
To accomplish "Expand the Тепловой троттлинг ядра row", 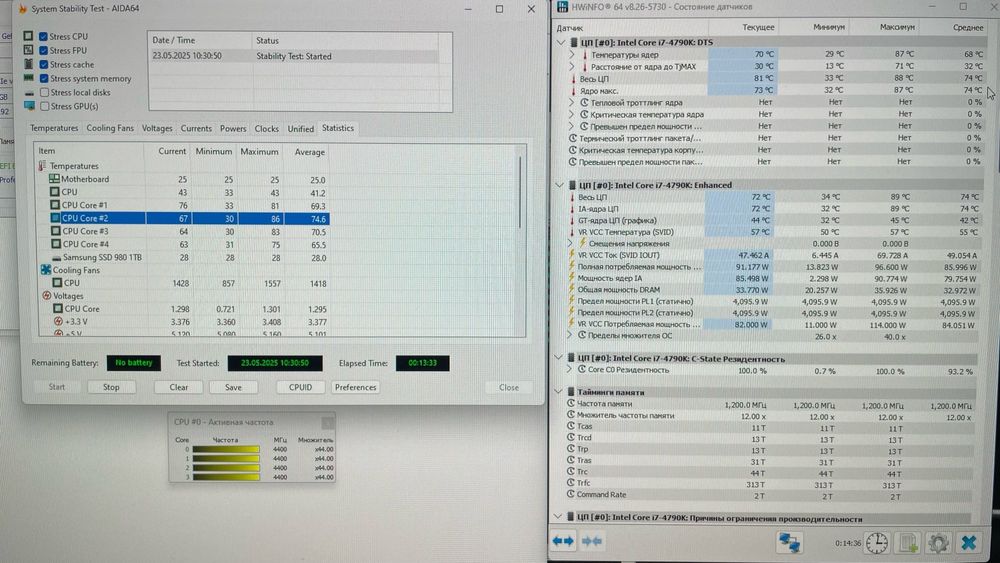I will coord(571,102).
